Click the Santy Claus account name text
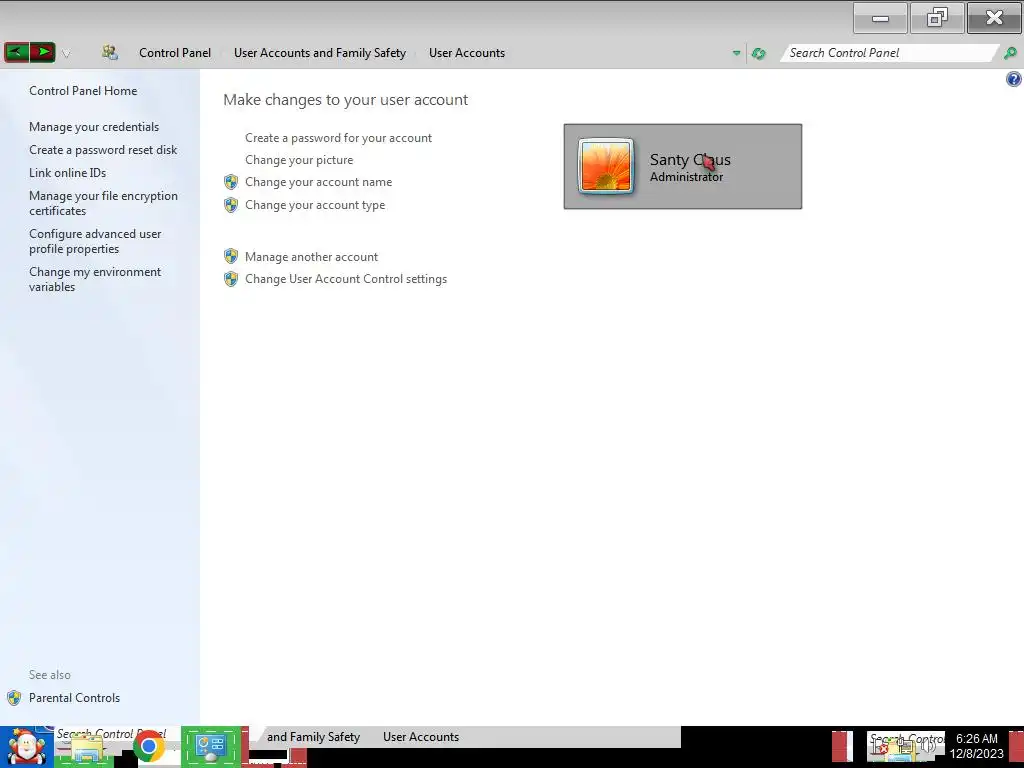Viewport: 1024px width, 768px height. point(690,159)
